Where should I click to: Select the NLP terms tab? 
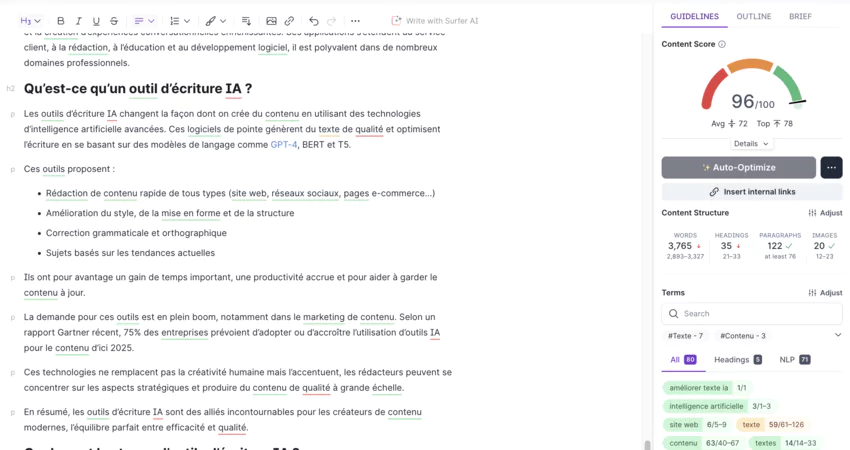(795, 359)
